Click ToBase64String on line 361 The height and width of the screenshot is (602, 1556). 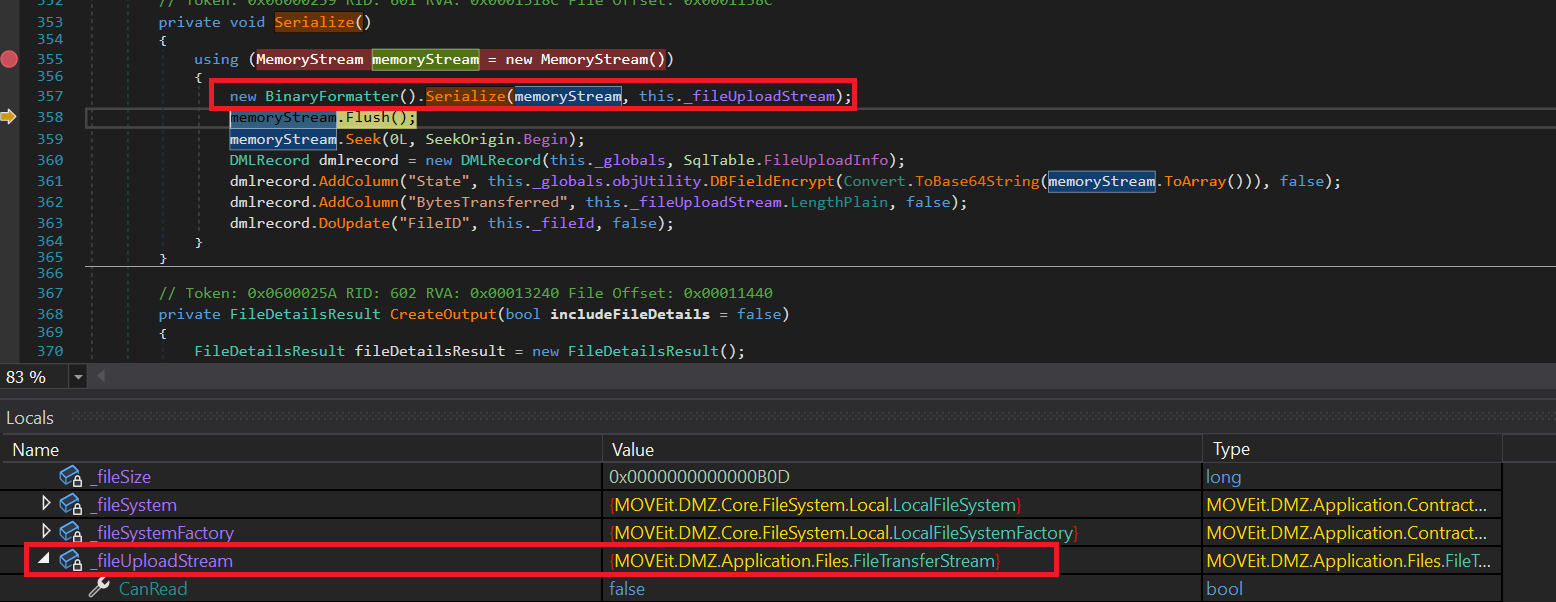(979, 181)
